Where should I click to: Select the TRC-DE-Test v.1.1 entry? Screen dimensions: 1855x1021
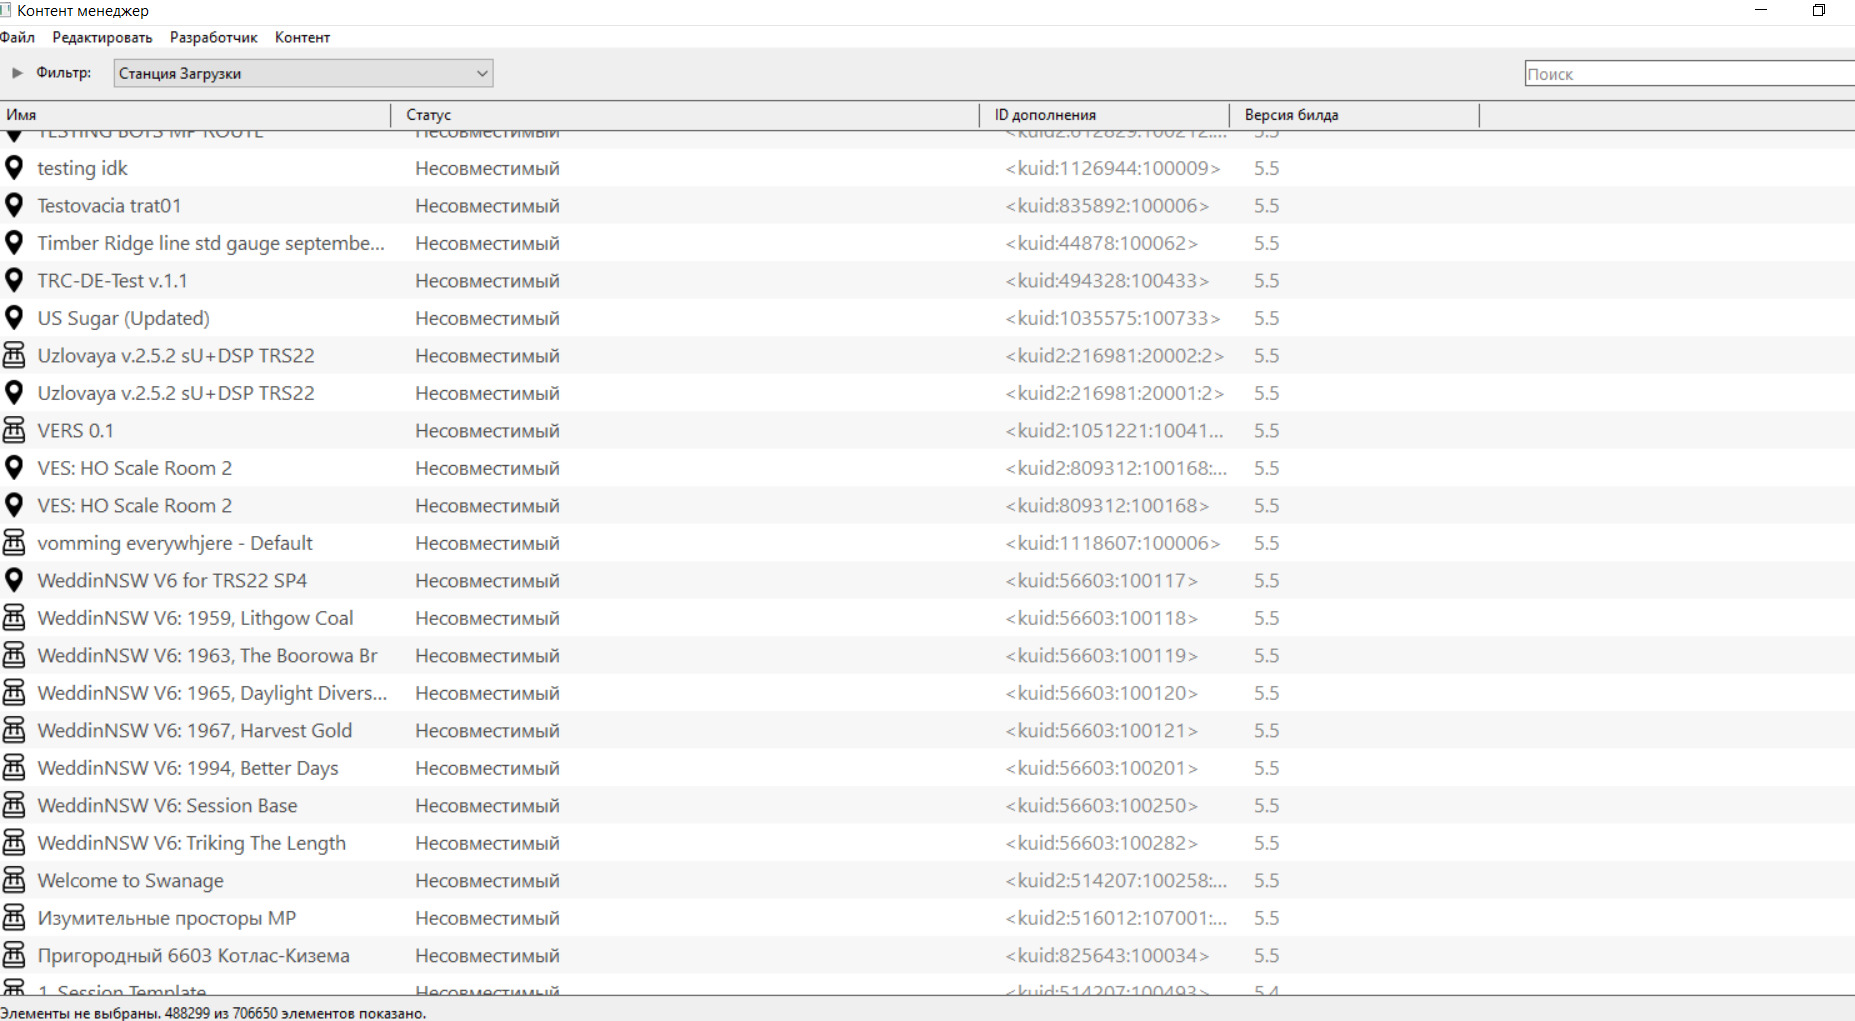[112, 281]
